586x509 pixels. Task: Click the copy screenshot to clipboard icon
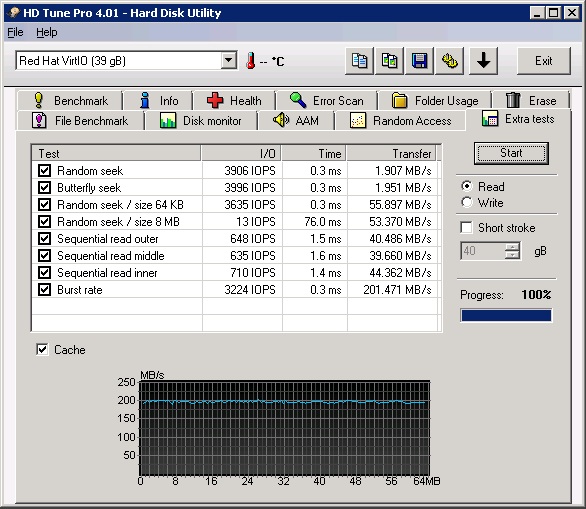tap(389, 61)
